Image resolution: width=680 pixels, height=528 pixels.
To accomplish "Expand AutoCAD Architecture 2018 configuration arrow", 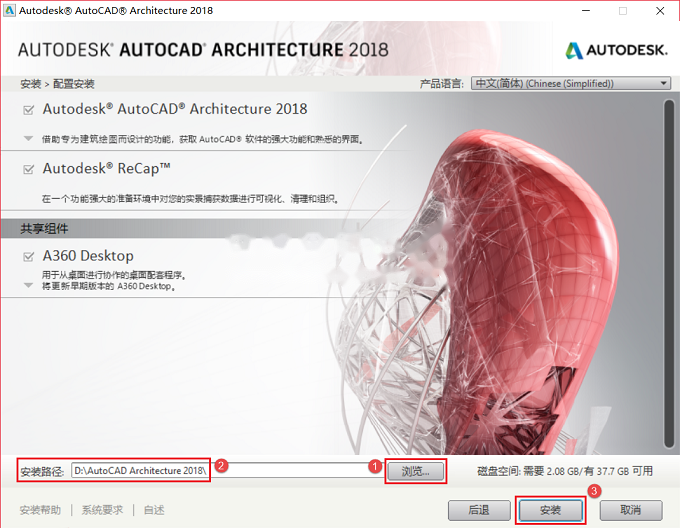I will coord(29,139).
